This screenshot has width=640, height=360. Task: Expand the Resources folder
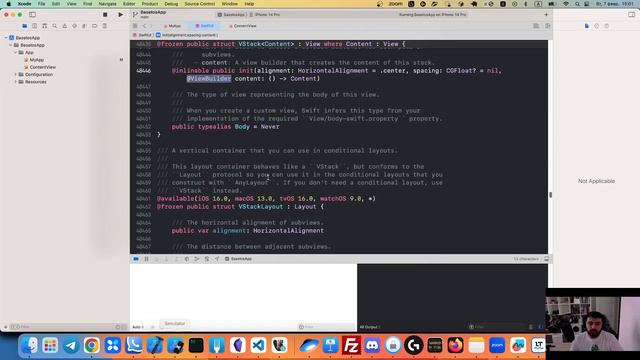[16, 82]
